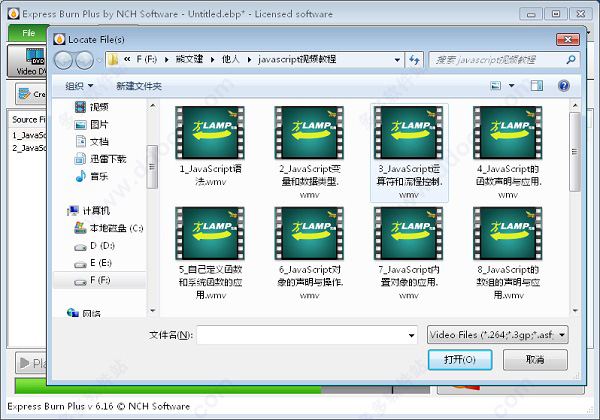Open the File tab in Express Burn
The image size is (600, 420).
click(28, 33)
